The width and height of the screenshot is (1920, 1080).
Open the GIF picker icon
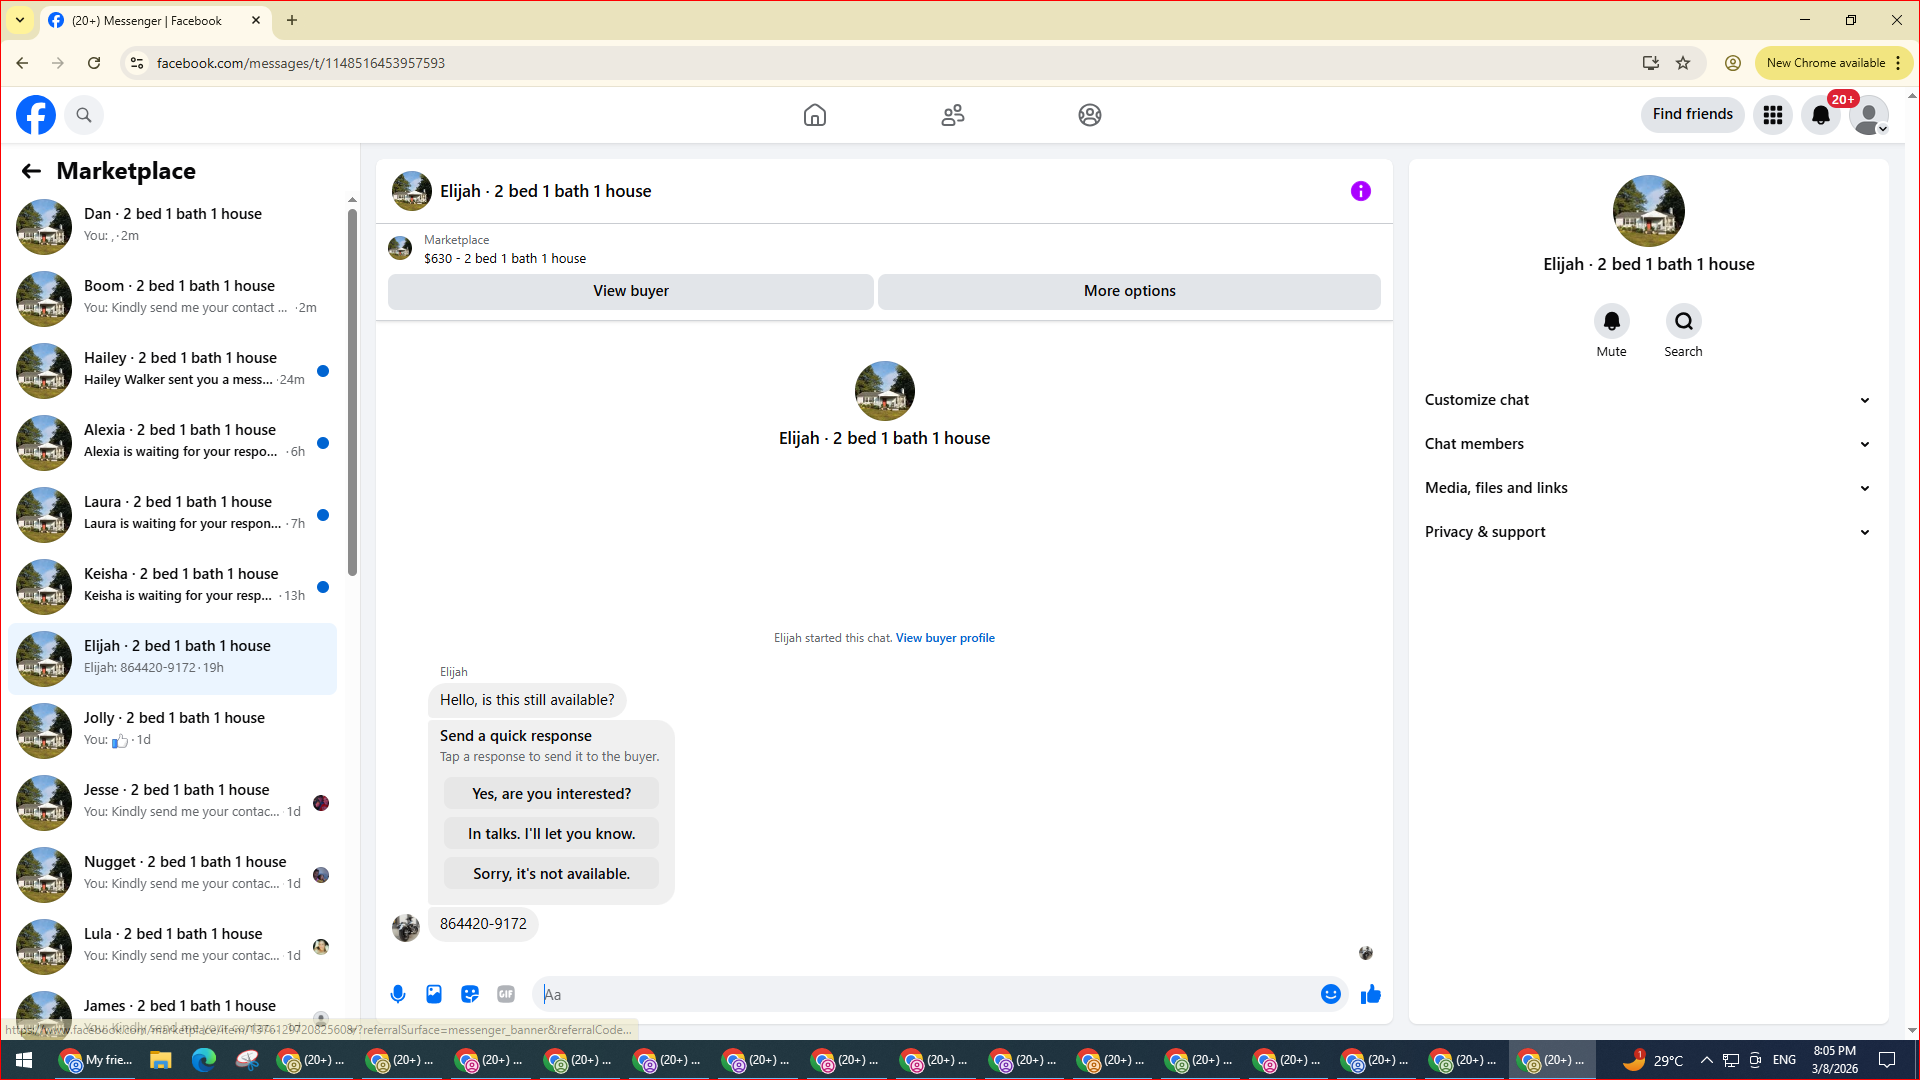(x=506, y=994)
